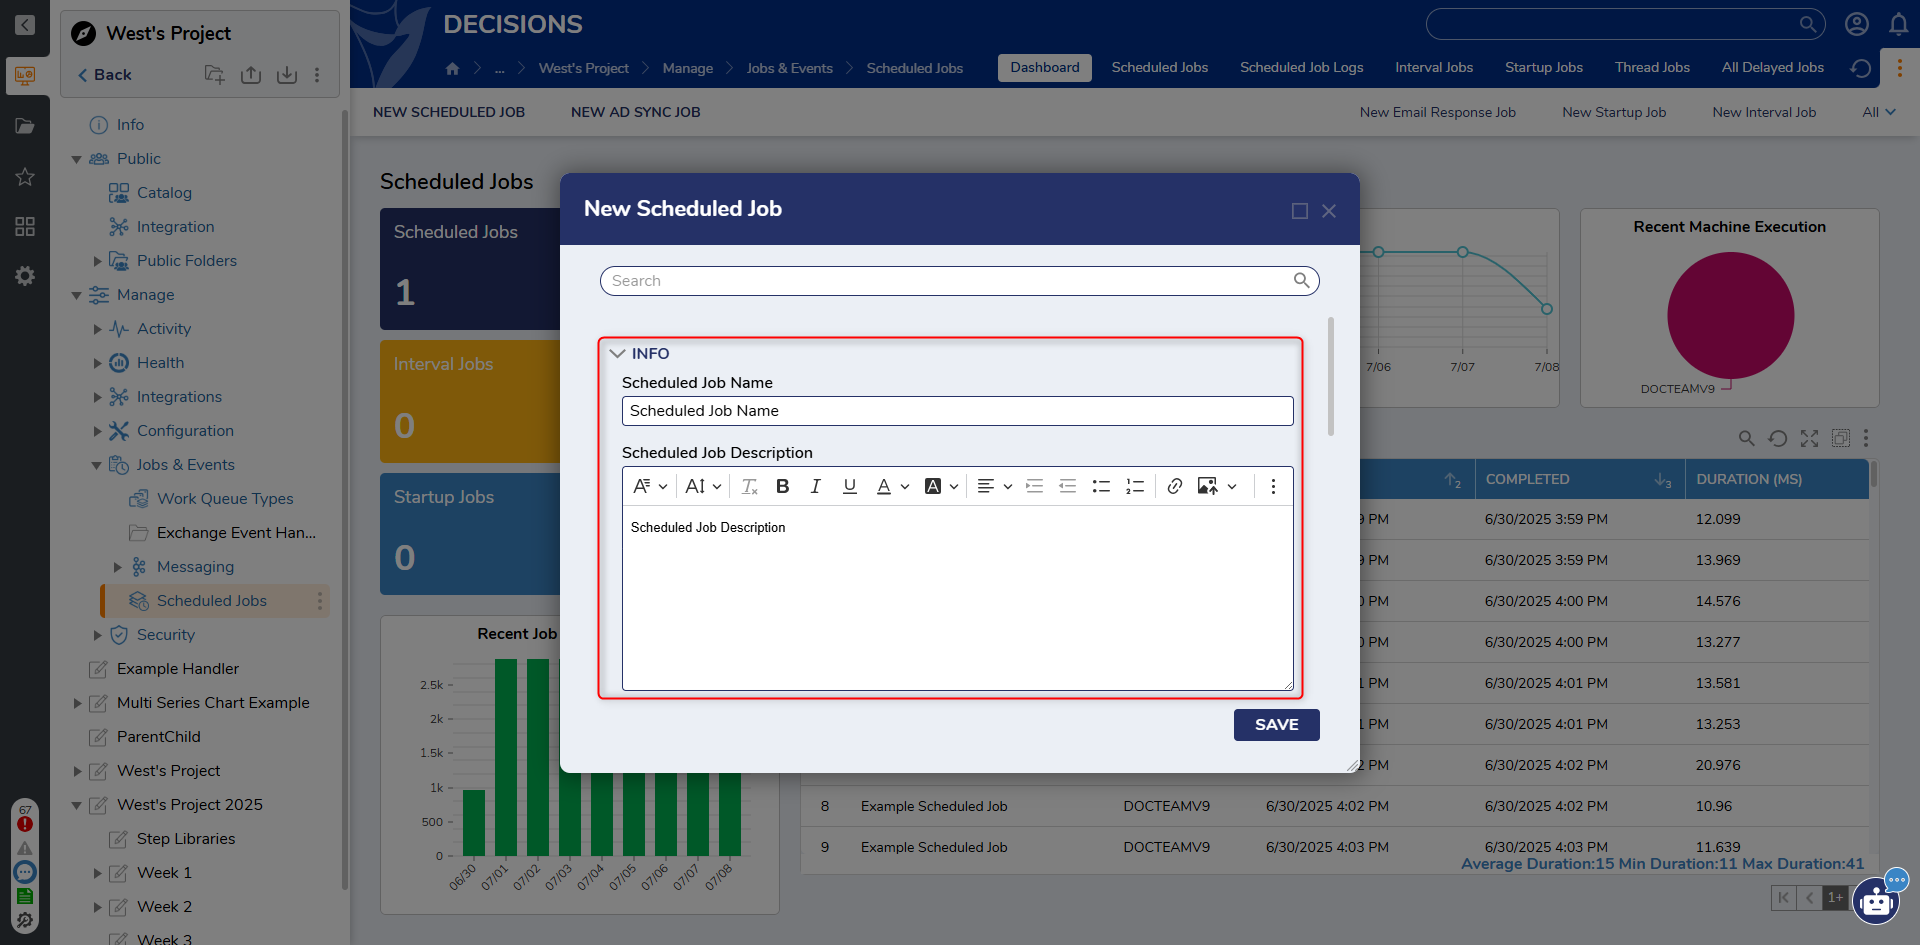This screenshot has width=1920, height=945.
Task: Click the SAVE button
Action: 1277,725
